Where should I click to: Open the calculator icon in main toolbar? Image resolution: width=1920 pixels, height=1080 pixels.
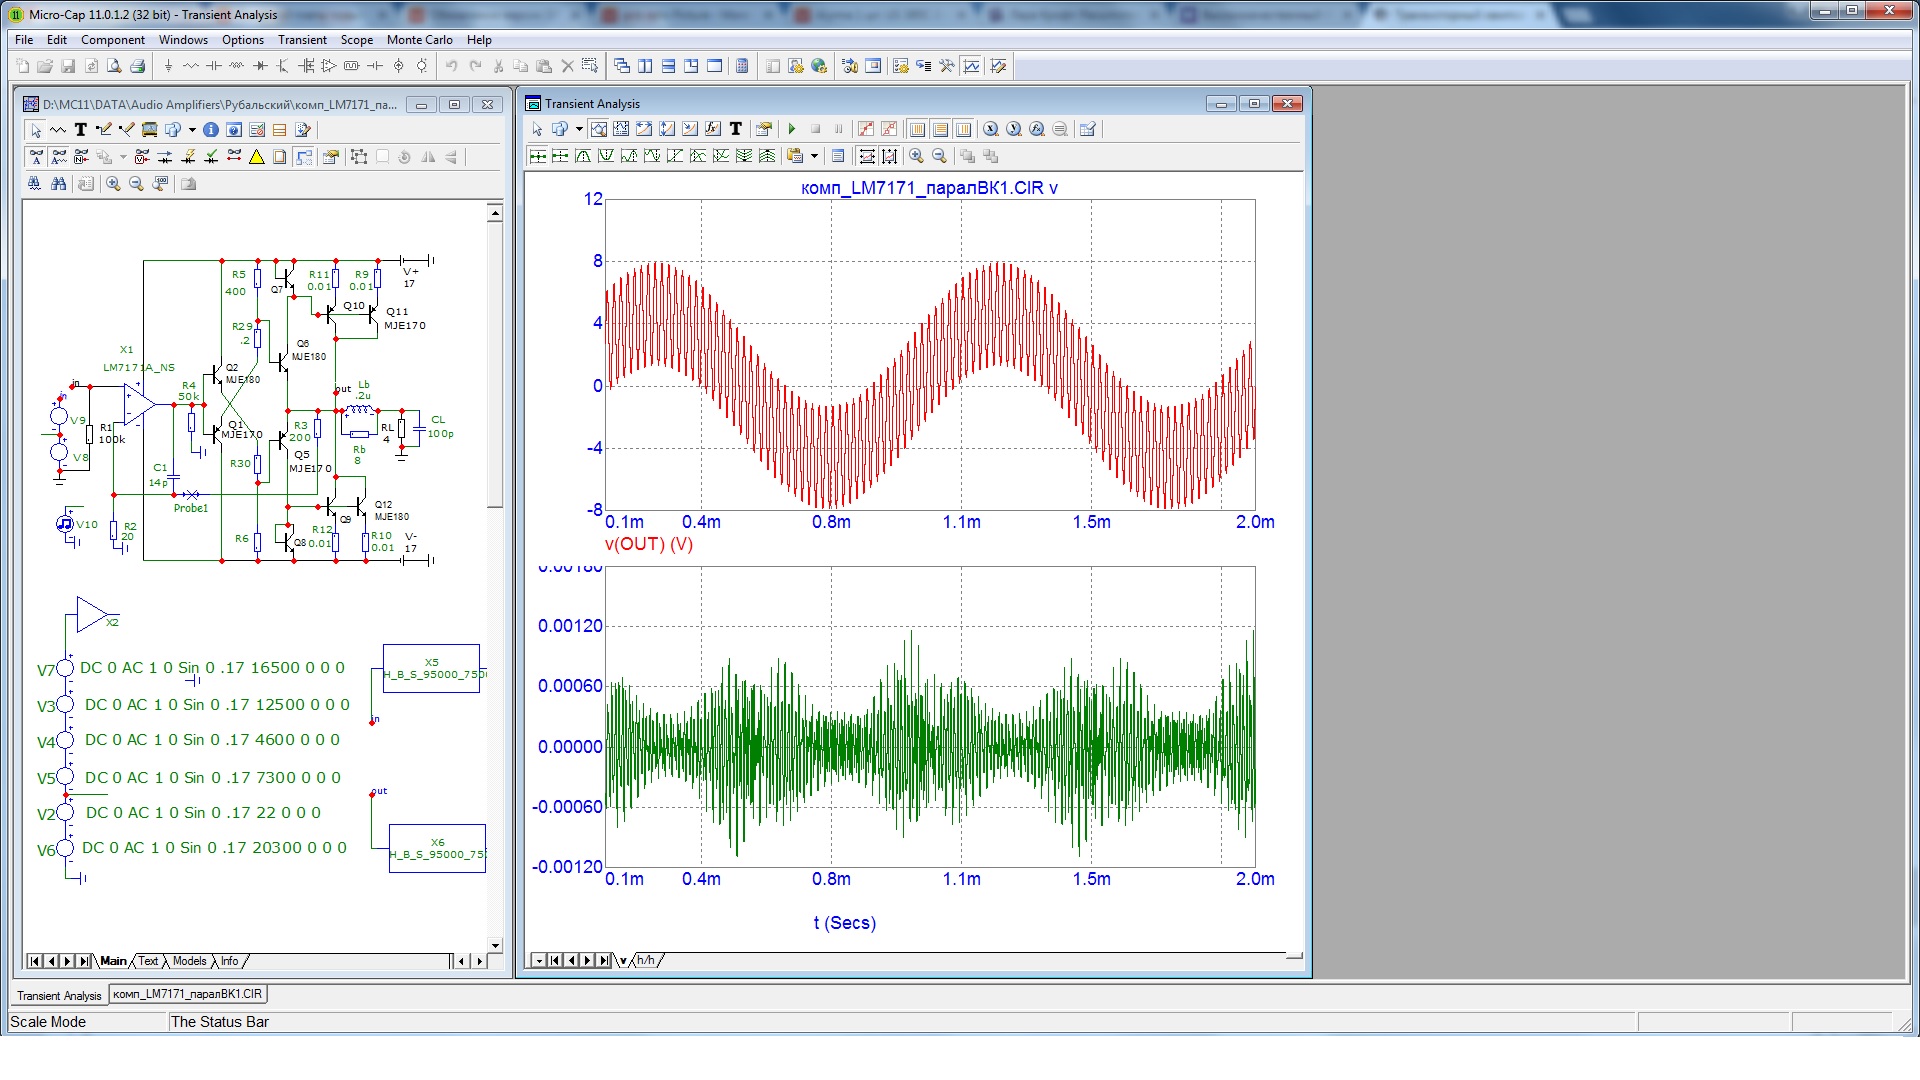[x=742, y=66]
